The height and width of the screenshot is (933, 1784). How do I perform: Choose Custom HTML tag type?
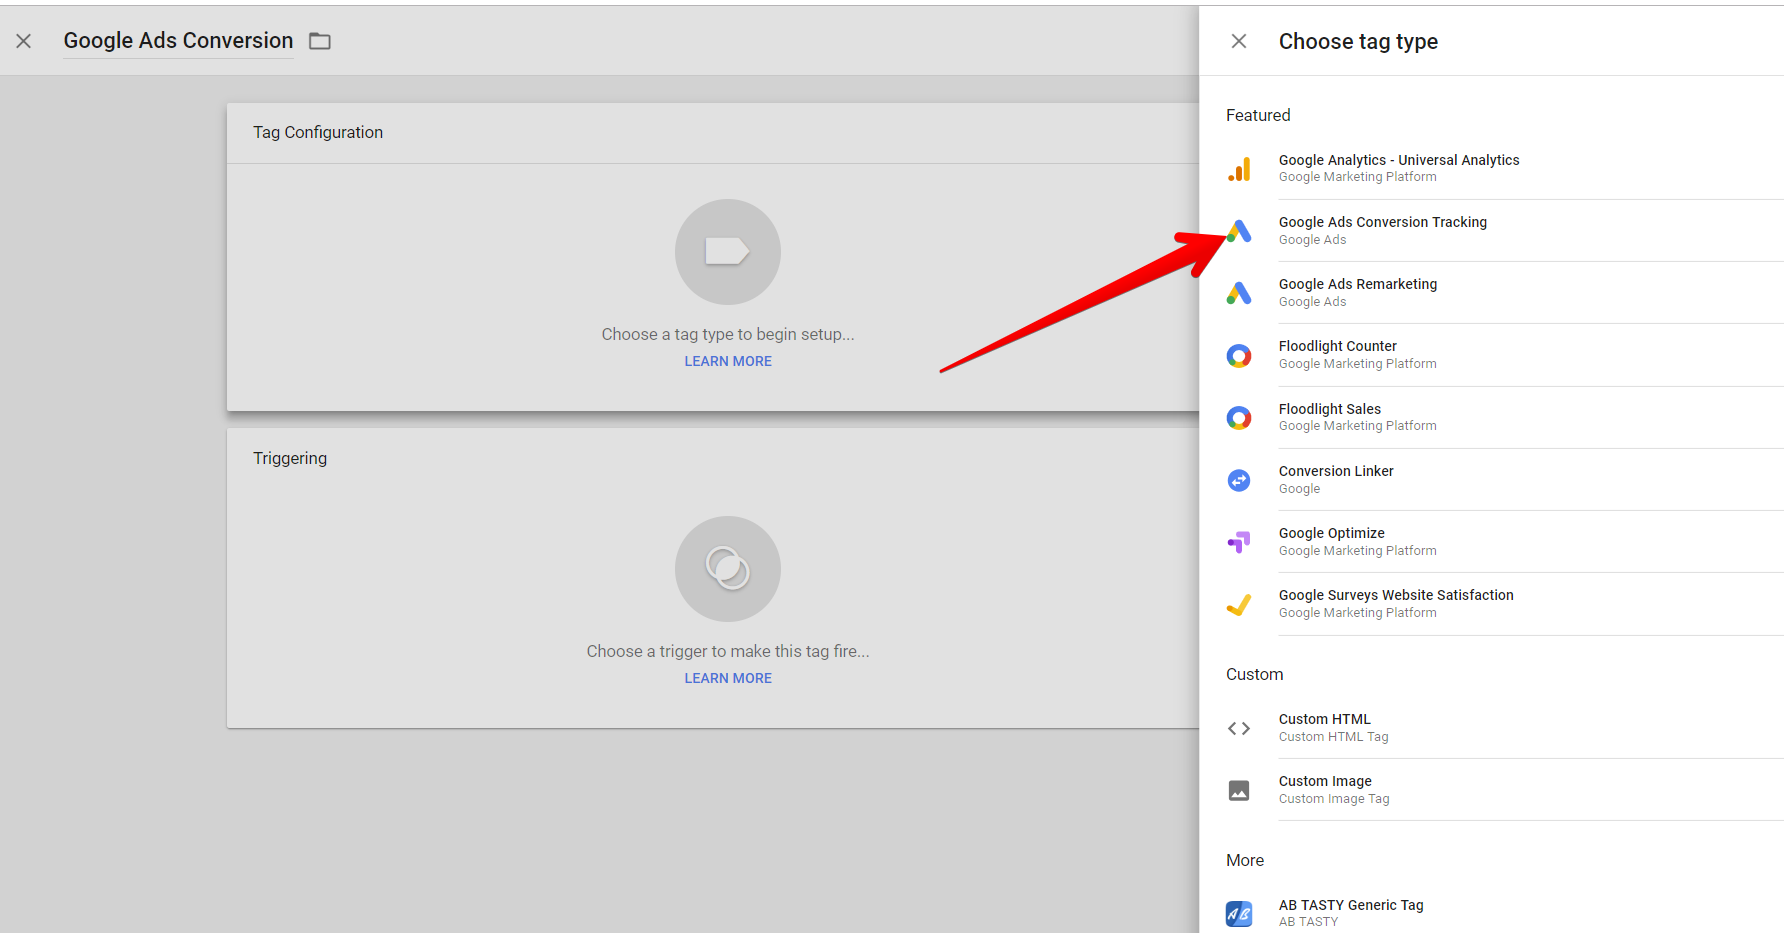[x=1504, y=728]
